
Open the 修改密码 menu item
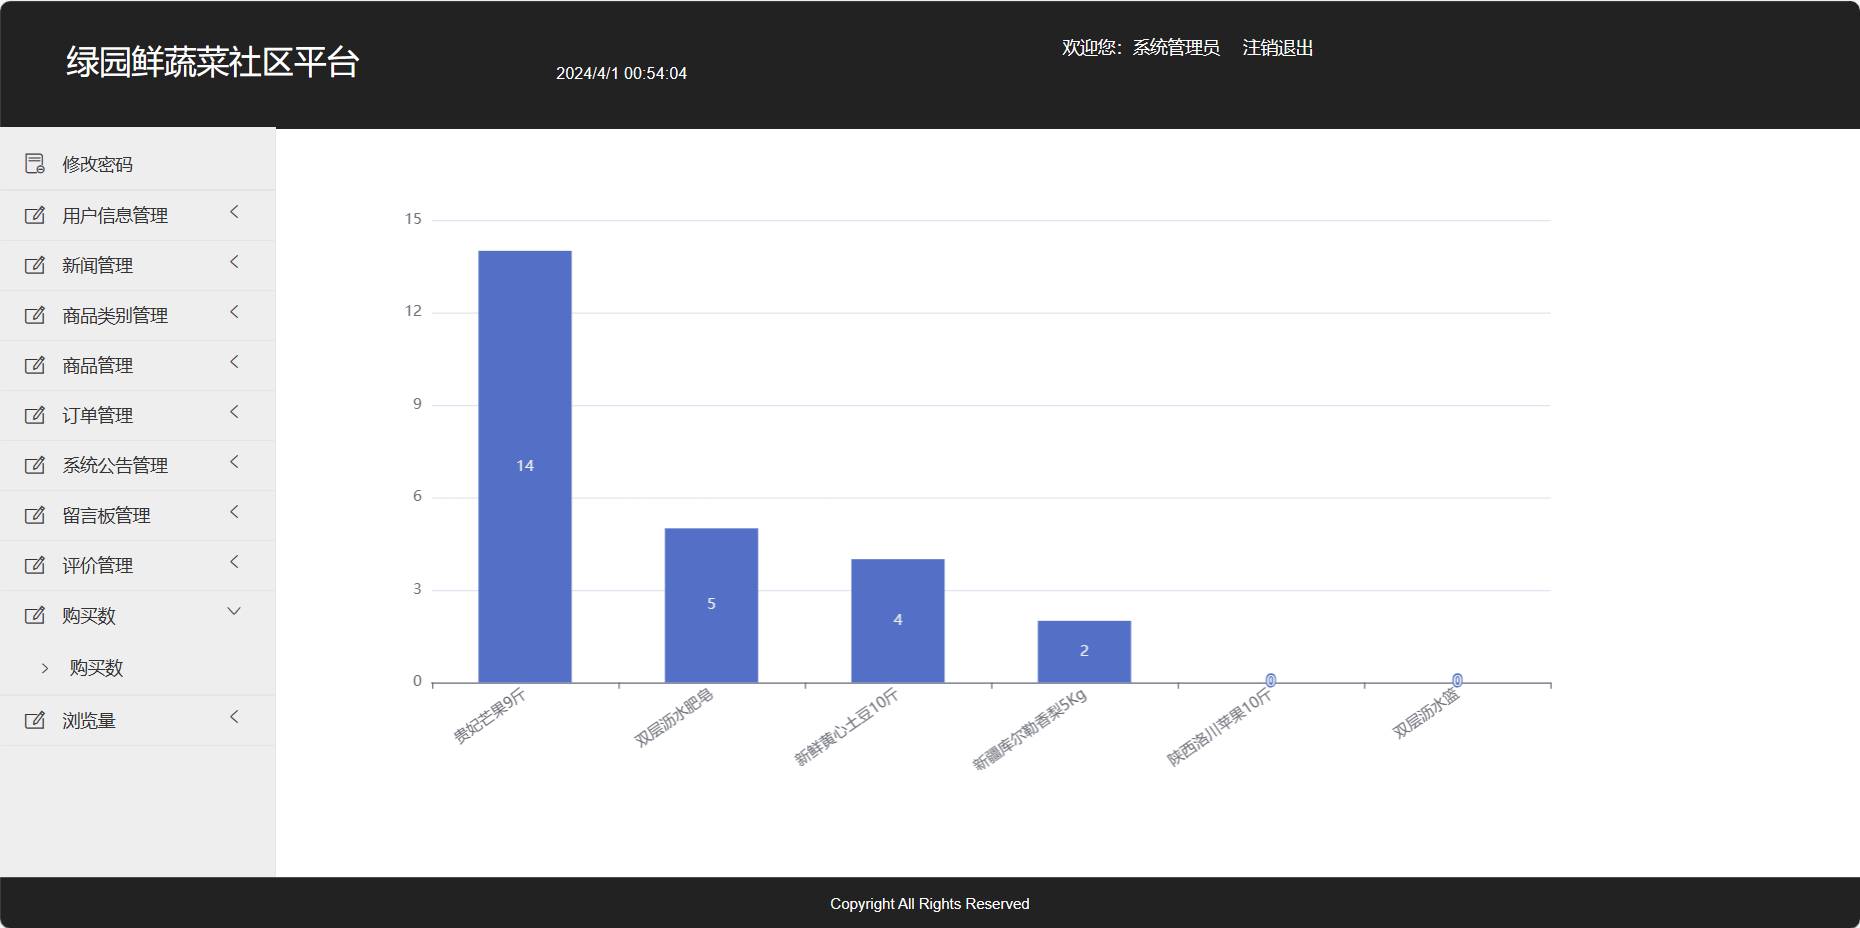coord(97,164)
